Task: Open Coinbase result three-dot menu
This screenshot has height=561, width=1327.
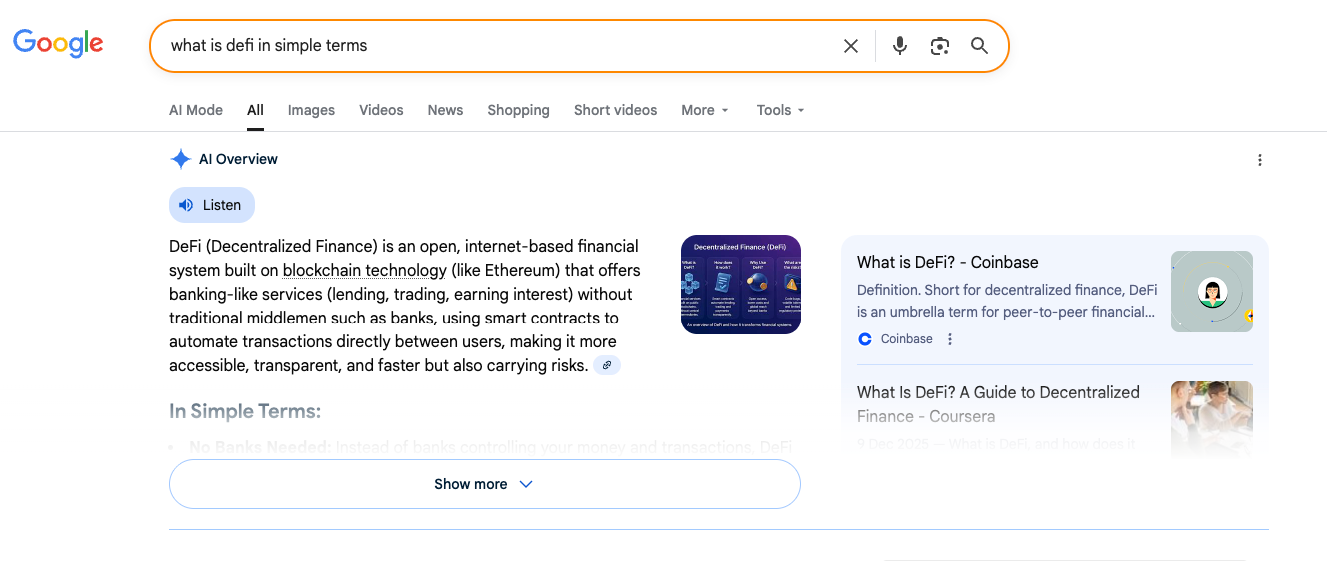Action: click(950, 339)
